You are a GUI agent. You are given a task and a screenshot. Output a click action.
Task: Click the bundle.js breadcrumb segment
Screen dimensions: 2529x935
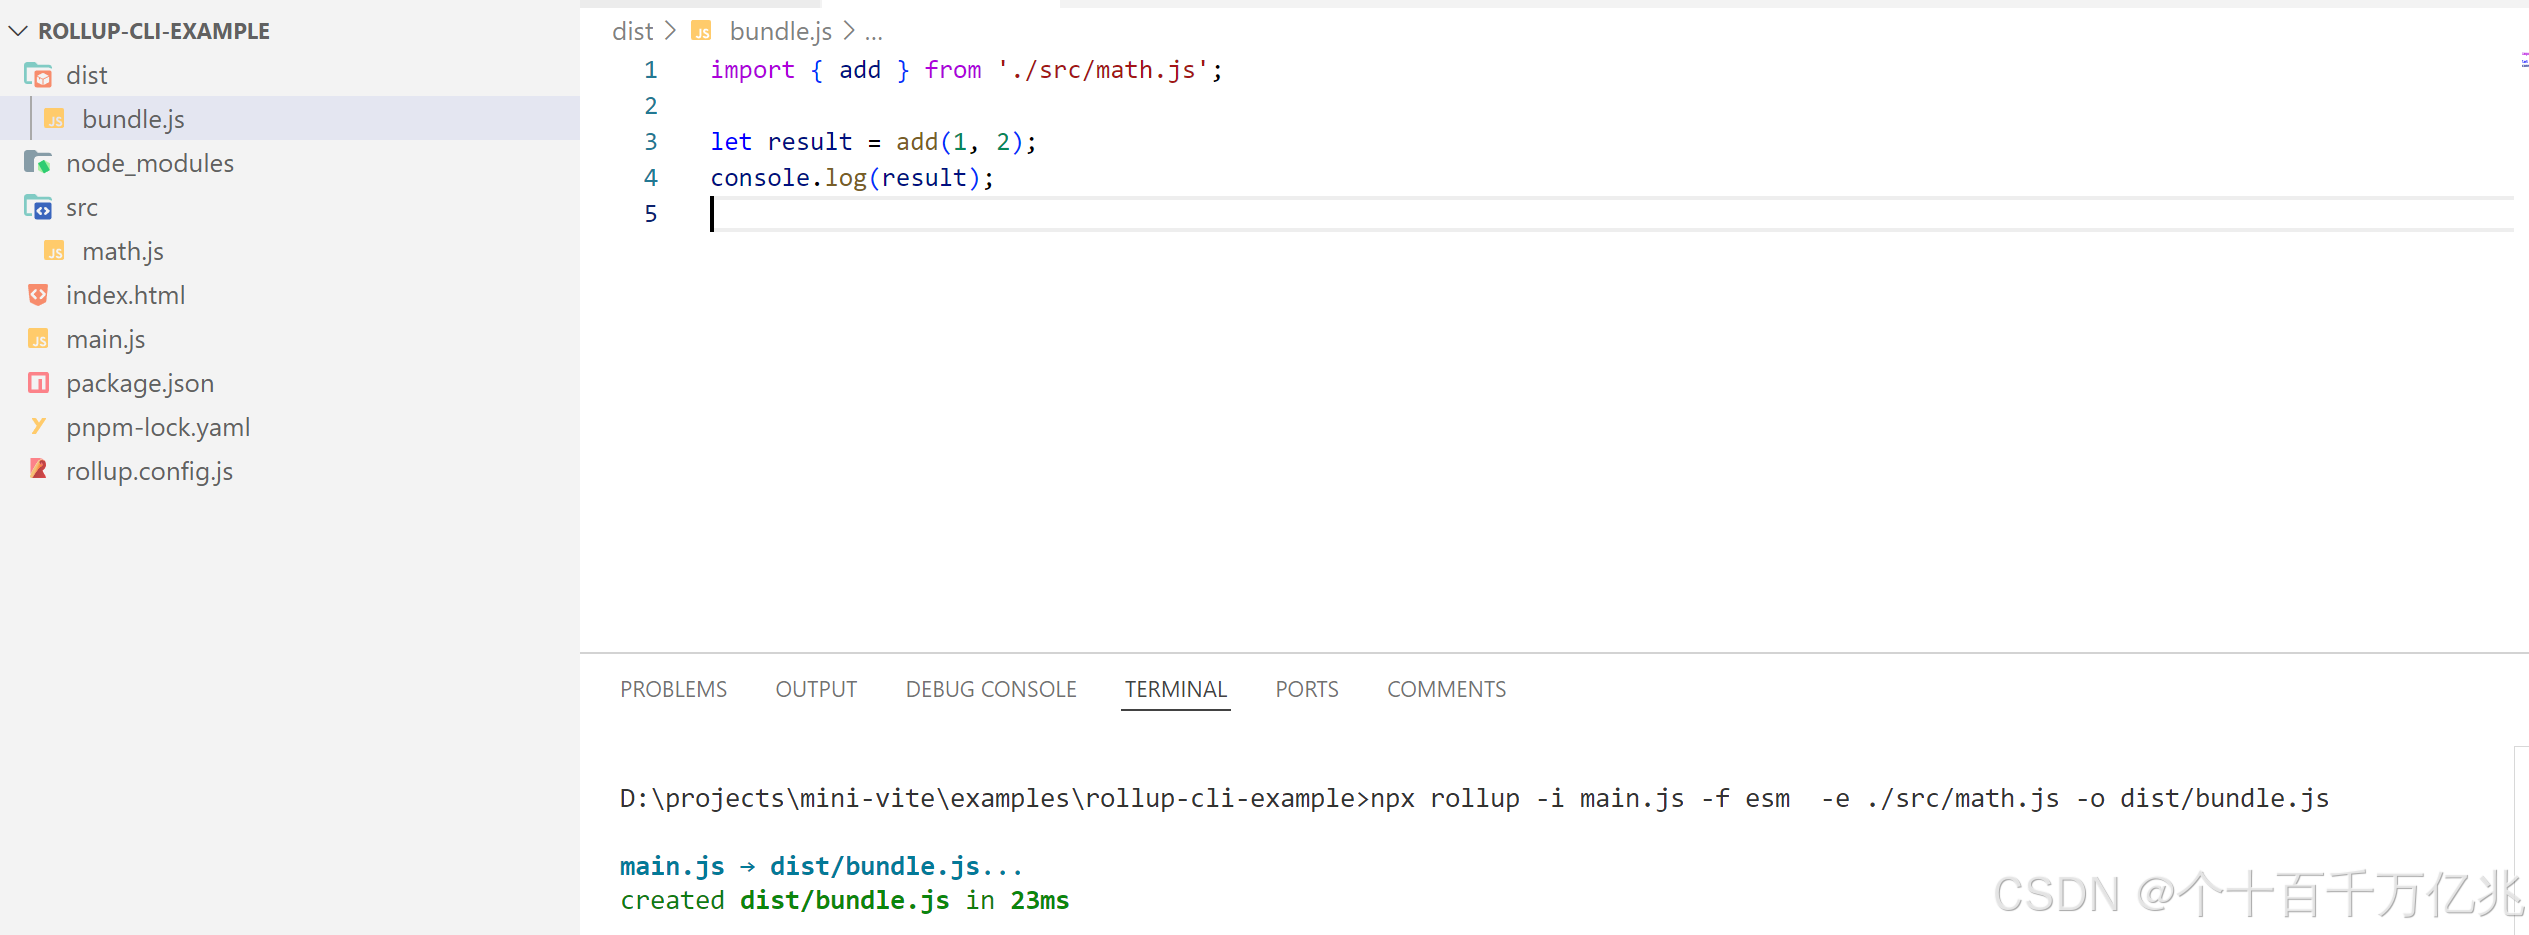pos(780,31)
